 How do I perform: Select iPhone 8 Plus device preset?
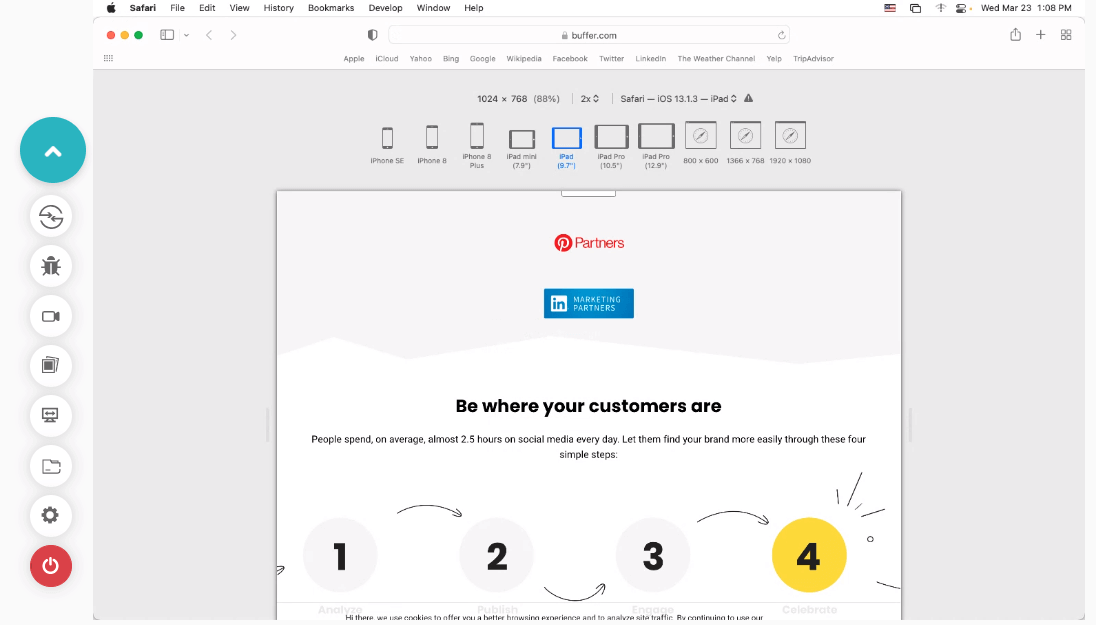[x=477, y=145]
